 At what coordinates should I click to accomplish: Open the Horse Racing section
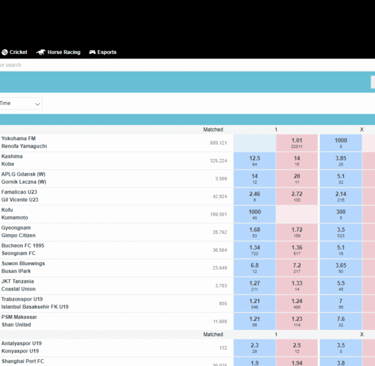pos(59,52)
